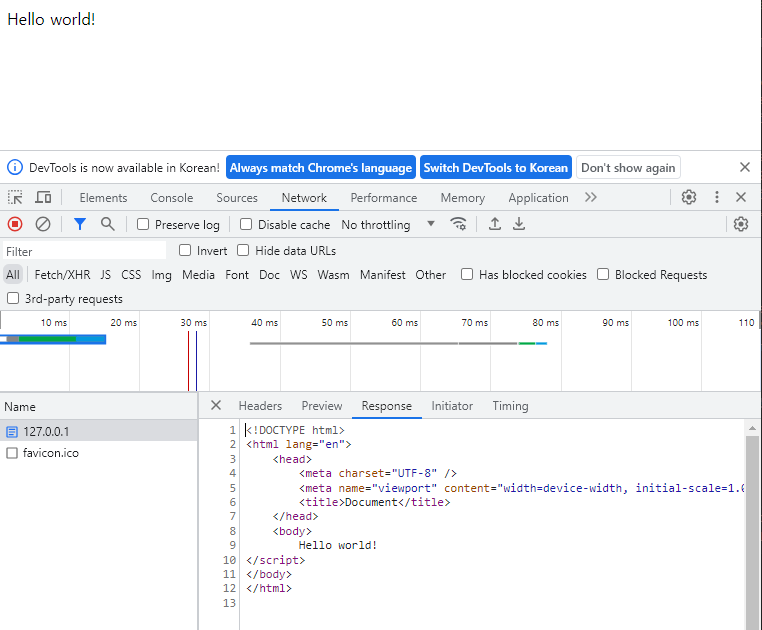The image size is (762, 630).
Task: Filter requests by WS
Action: point(298,275)
